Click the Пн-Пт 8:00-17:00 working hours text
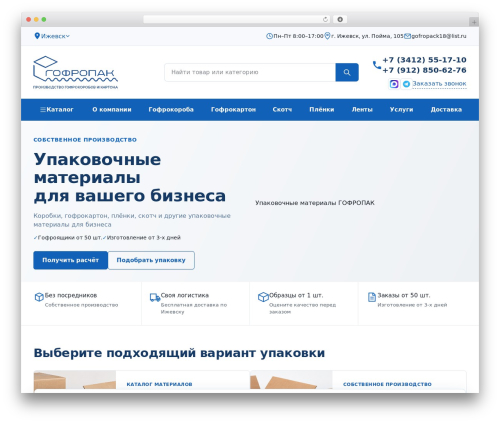 click(x=298, y=36)
